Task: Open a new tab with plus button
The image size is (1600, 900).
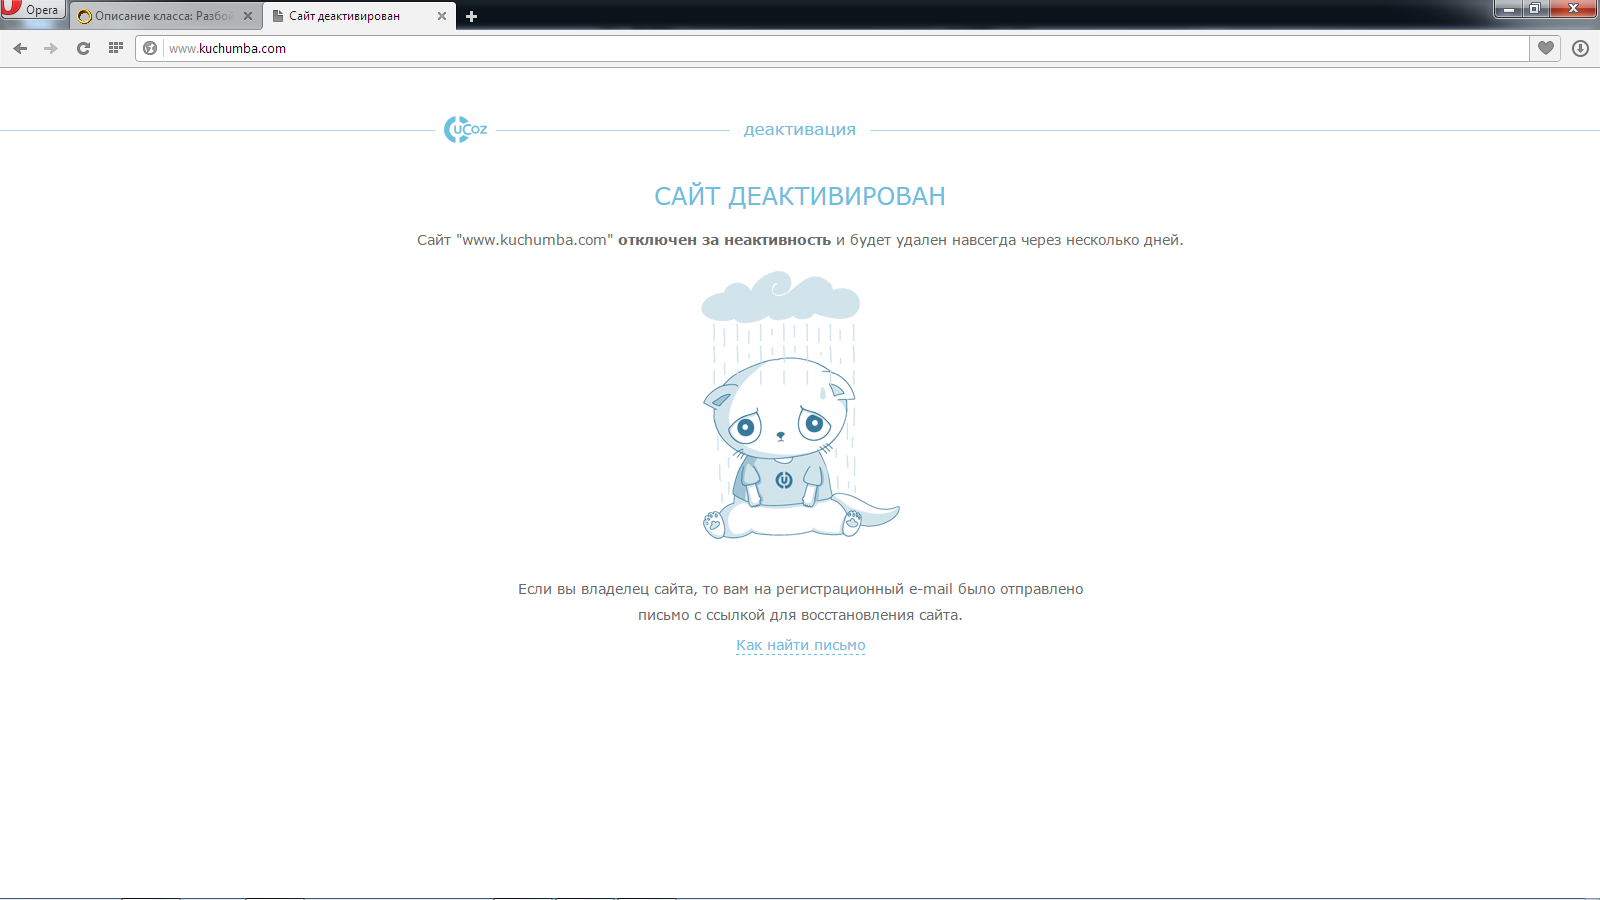Action: 471,16
